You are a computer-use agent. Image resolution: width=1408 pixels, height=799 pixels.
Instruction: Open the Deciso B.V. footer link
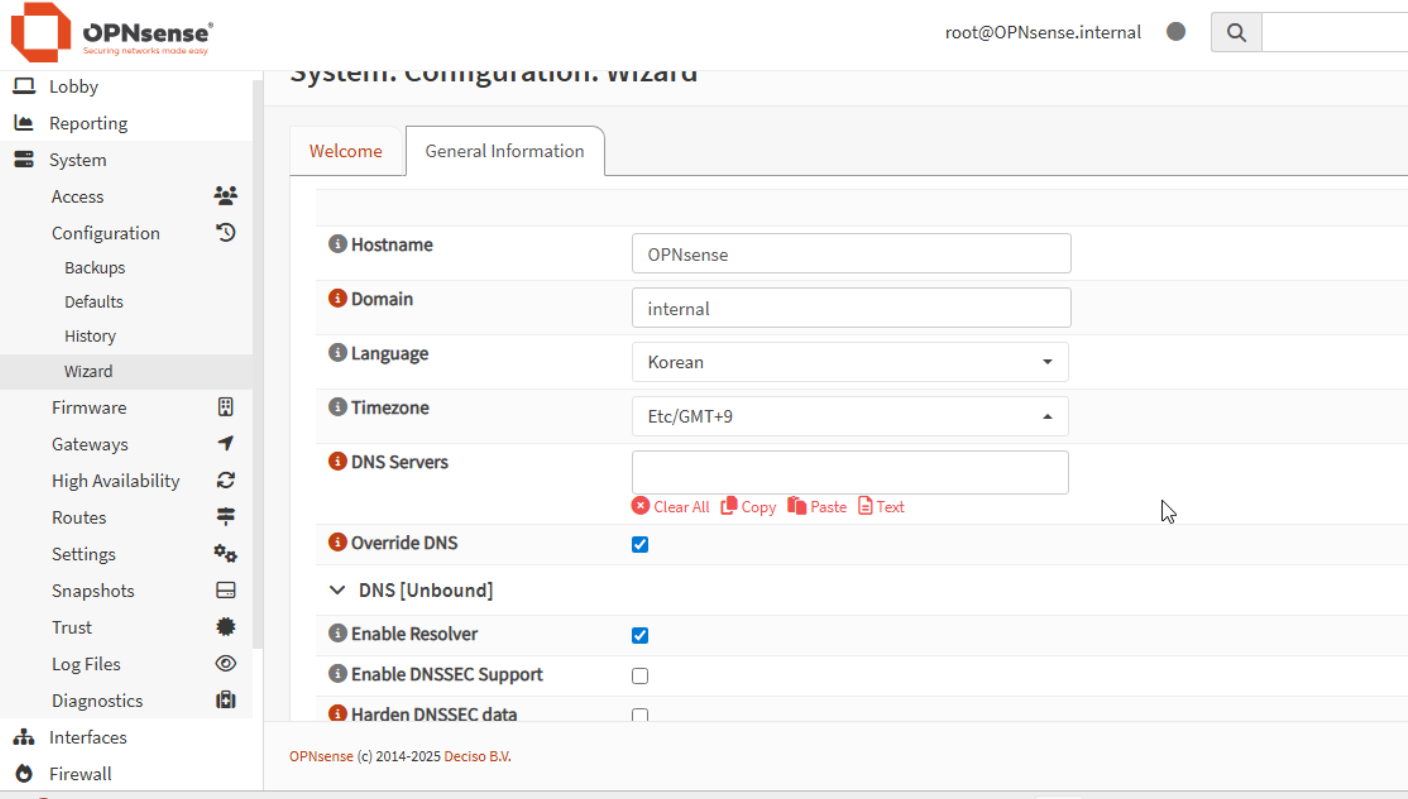[478, 756]
